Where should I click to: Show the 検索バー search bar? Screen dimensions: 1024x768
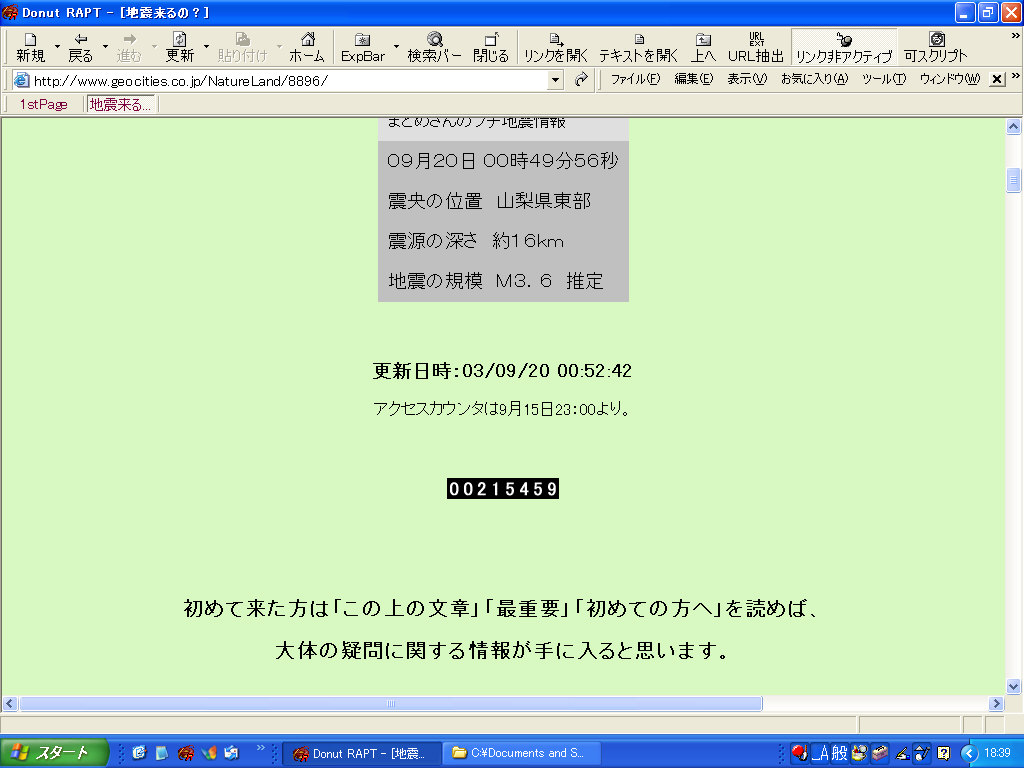(x=435, y=47)
